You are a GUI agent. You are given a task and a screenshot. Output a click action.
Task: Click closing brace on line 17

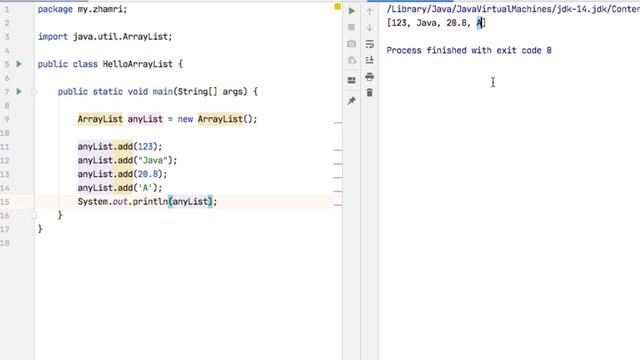(x=40, y=229)
